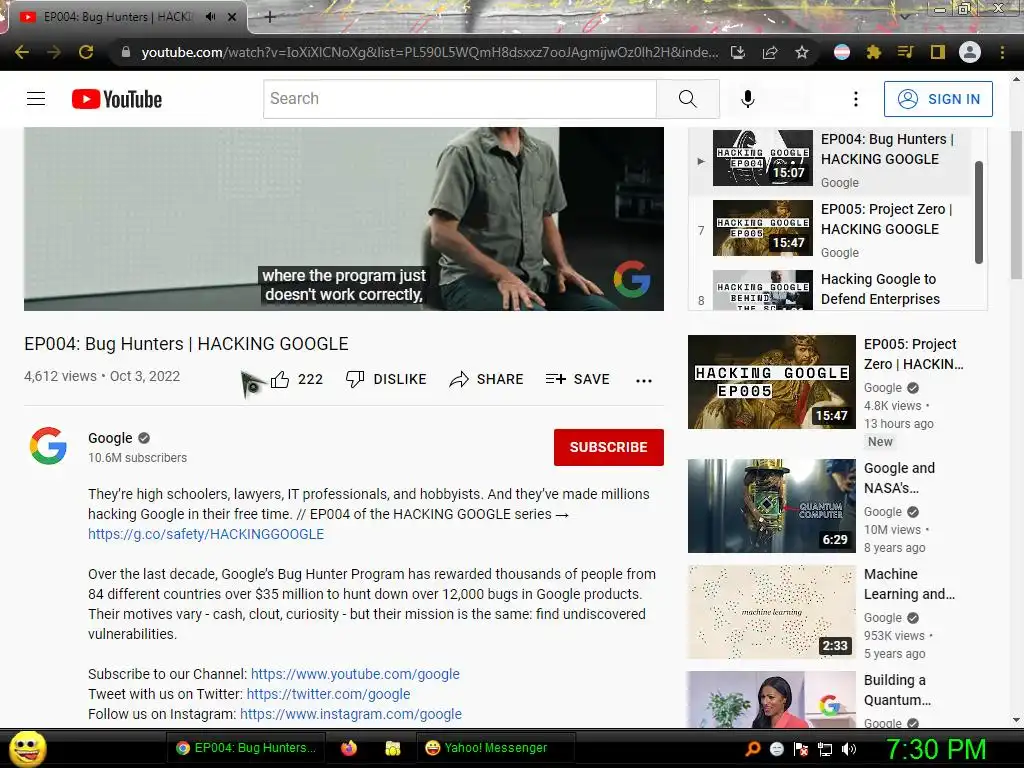Screen dimensions: 1024x768
Task: Open the smiley Start button on taskbar
Action: (x=27, y=748)
